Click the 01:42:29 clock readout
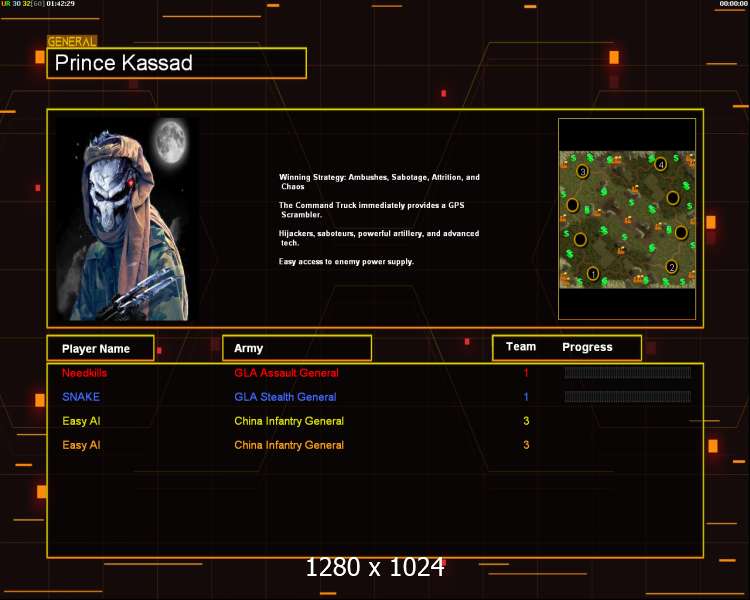This screenshot has height=600, width=750. click(x=60, y=3)
